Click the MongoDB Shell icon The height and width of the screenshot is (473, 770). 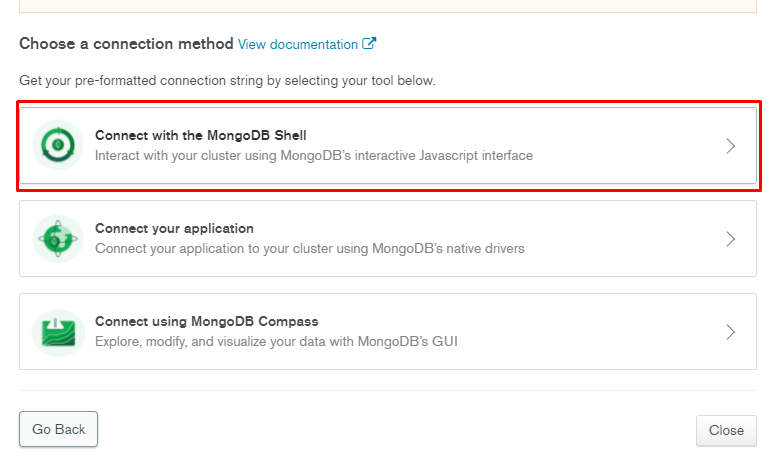coord(58,145)
